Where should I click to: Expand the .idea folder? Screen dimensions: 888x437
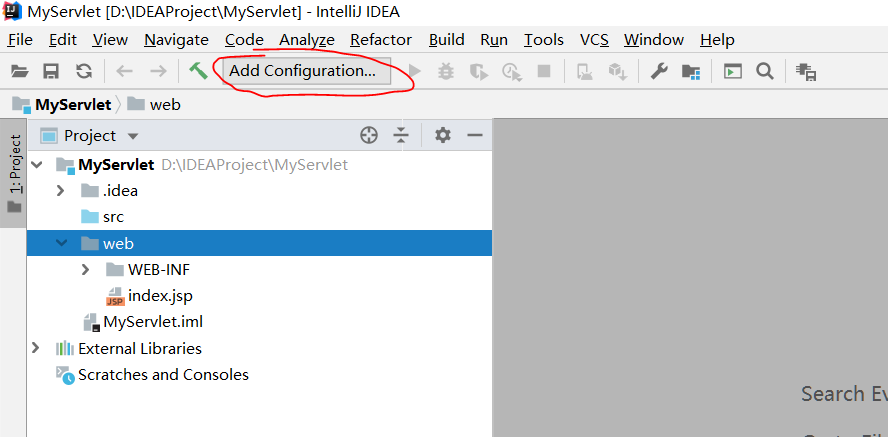click(x=60, y=191)
